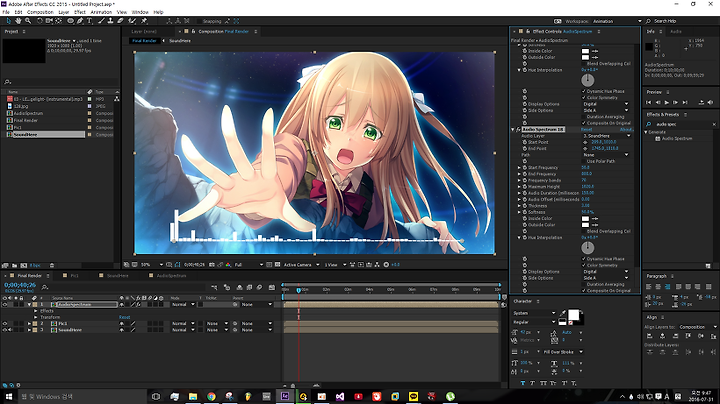Open the Path dropdown set to None
720x404 pixels.
(605, 155)
